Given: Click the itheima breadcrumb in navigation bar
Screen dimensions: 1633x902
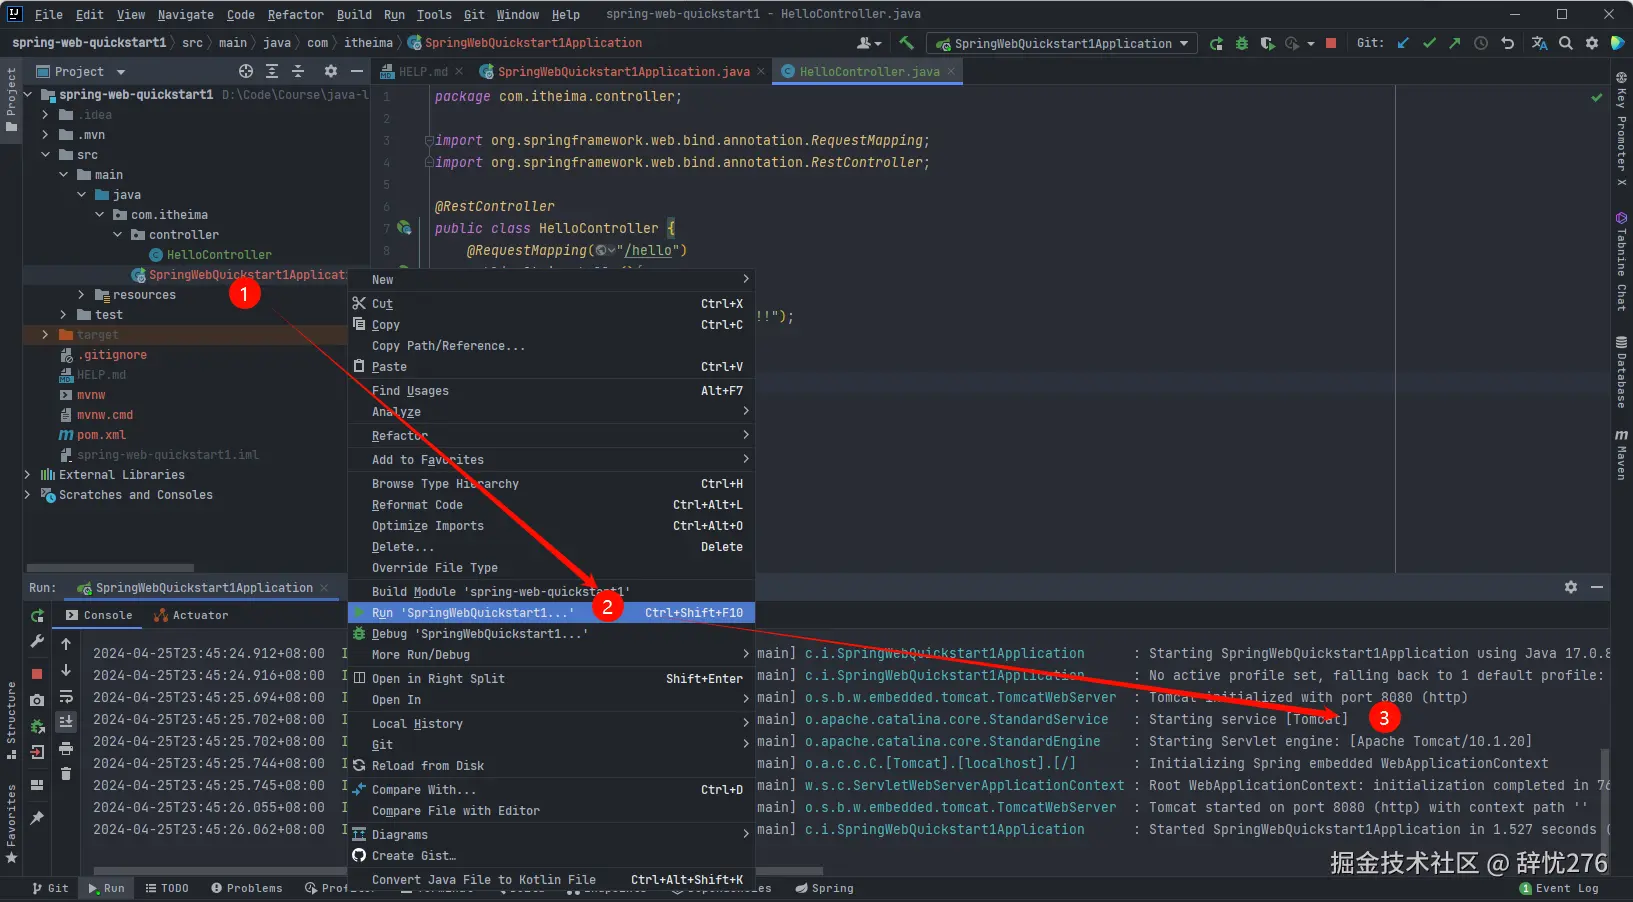Looking at the screenshot, I should click(368, 43).
